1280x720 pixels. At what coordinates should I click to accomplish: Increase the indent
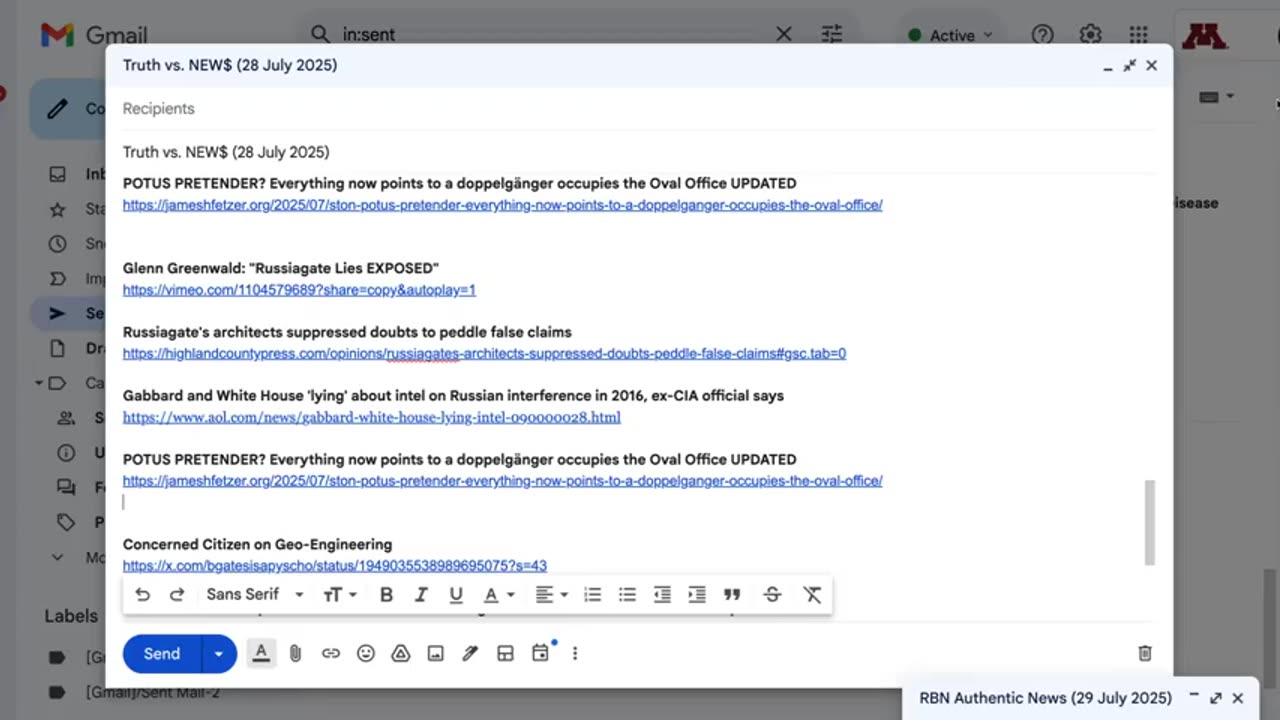697,595
